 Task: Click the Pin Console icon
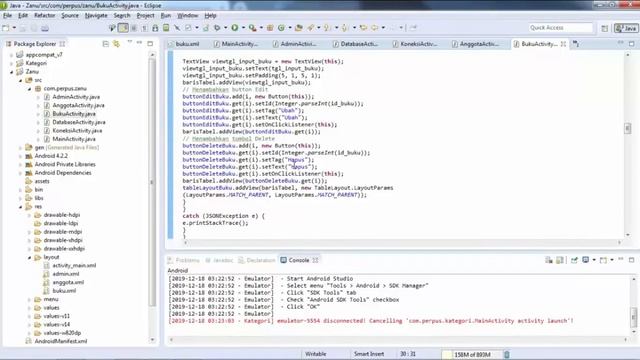(574, 260)
